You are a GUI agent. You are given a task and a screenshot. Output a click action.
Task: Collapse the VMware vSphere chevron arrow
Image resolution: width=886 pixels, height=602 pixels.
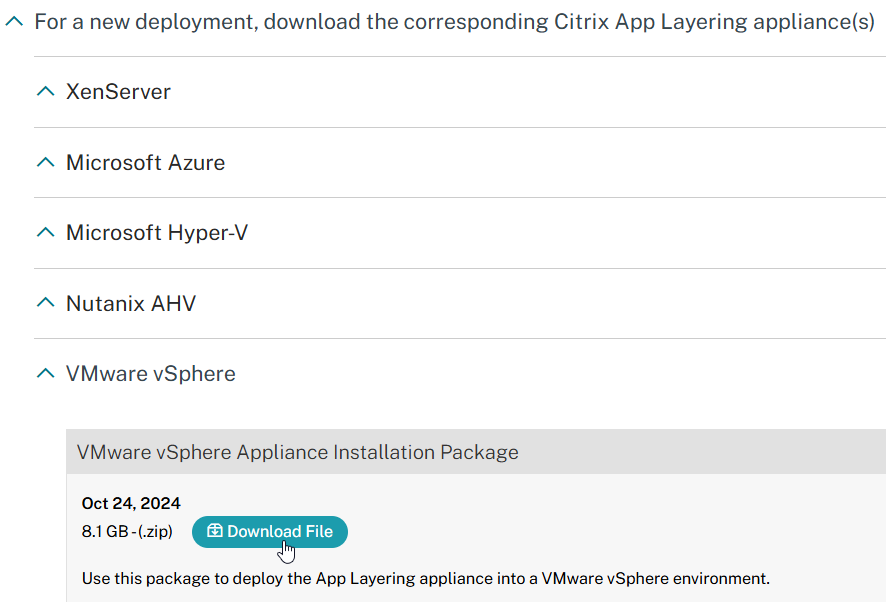click(x=46, y=373)
